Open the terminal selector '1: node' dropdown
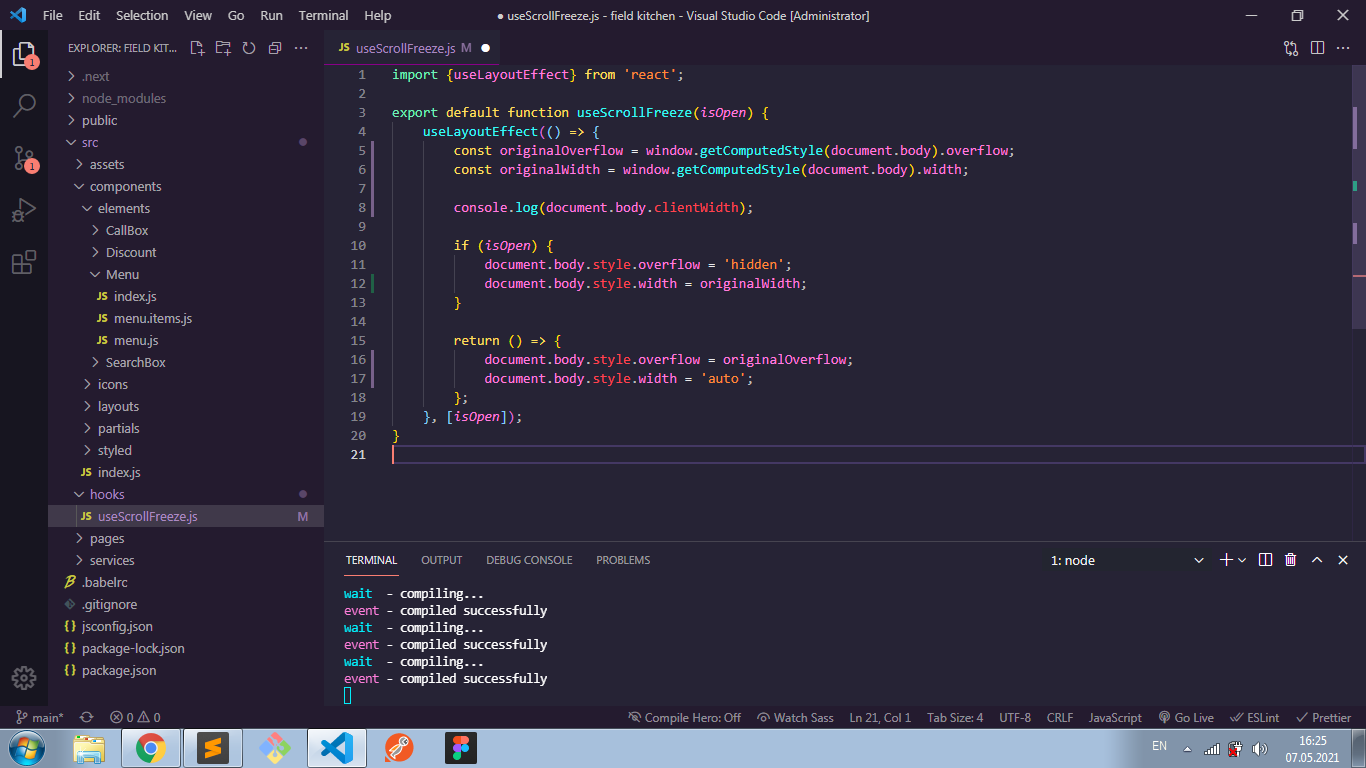 [x=1127, y=560]
